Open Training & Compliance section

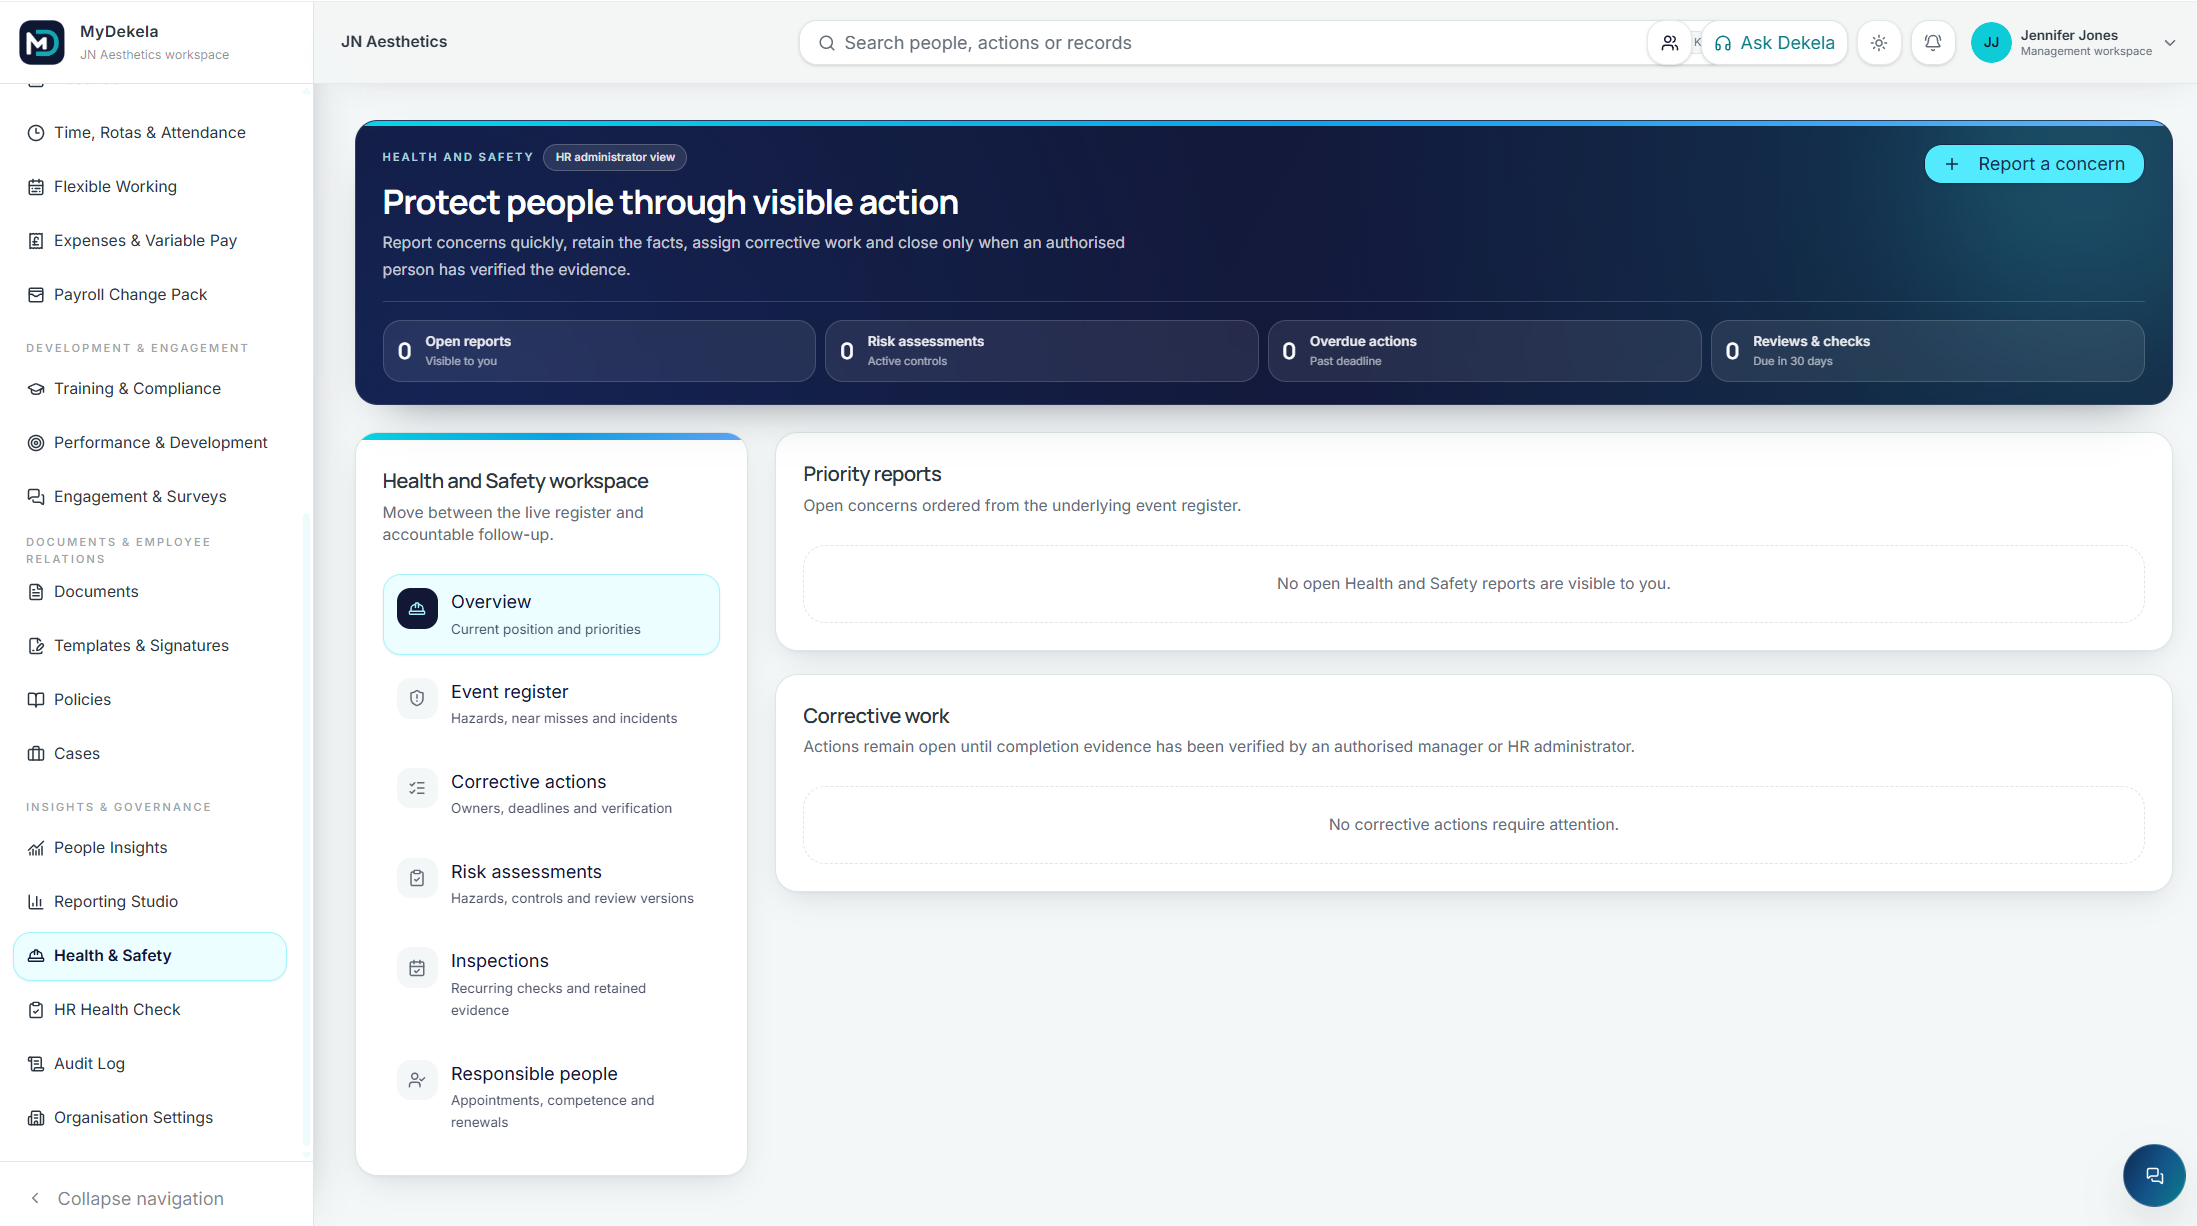click(x=150, y=389)
